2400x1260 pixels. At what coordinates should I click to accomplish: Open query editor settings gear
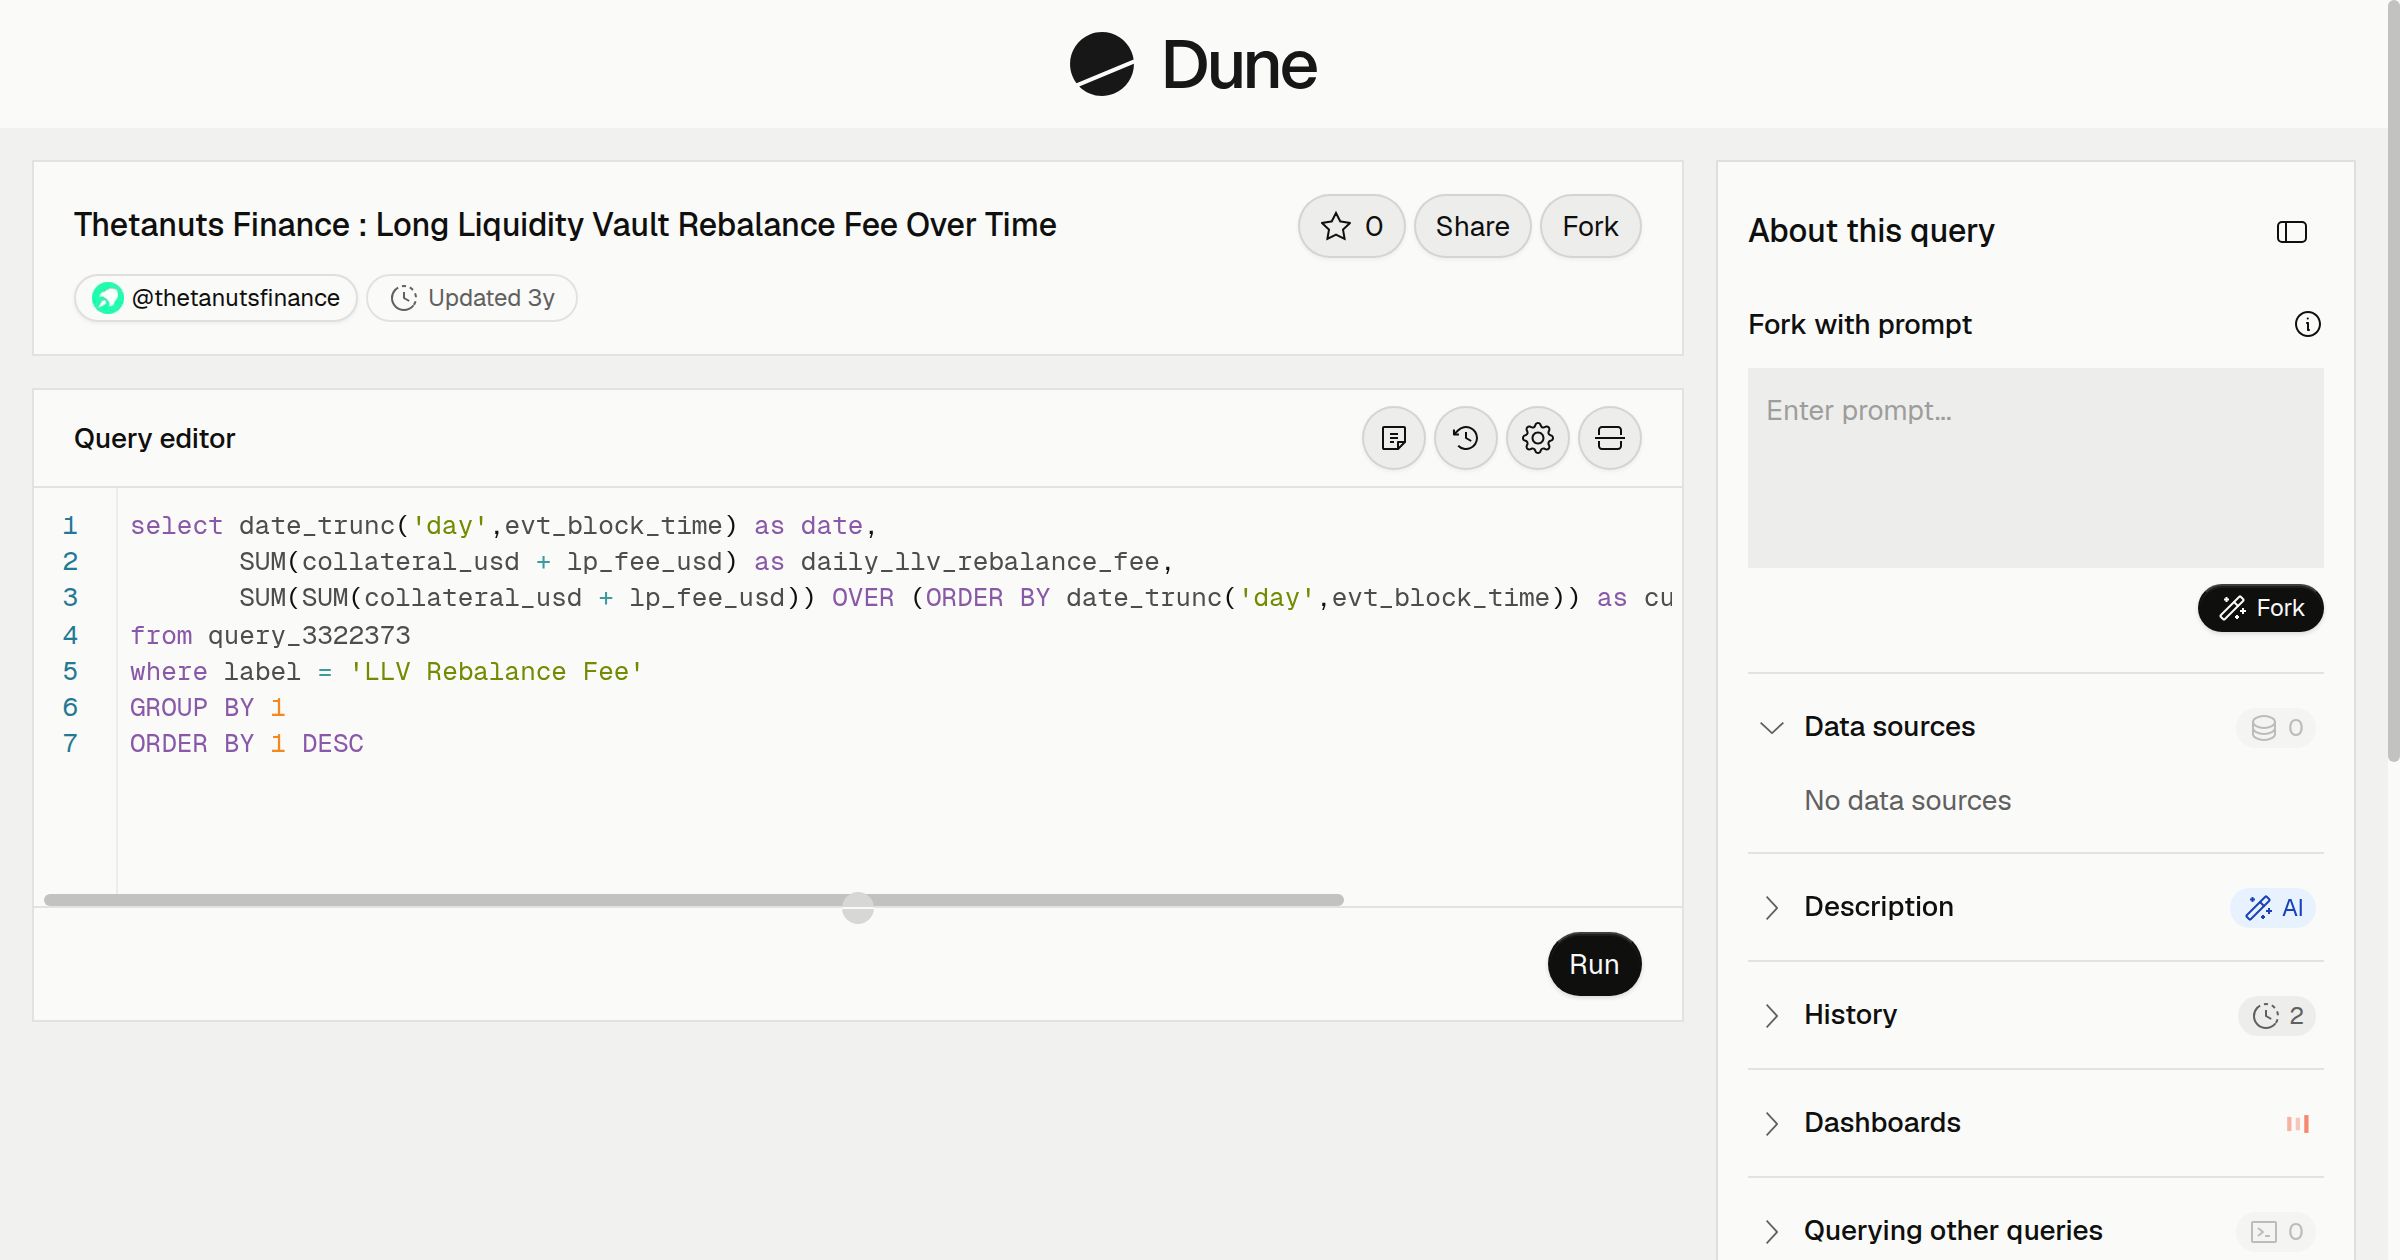pyautogui.click(x=1537, y=438)
